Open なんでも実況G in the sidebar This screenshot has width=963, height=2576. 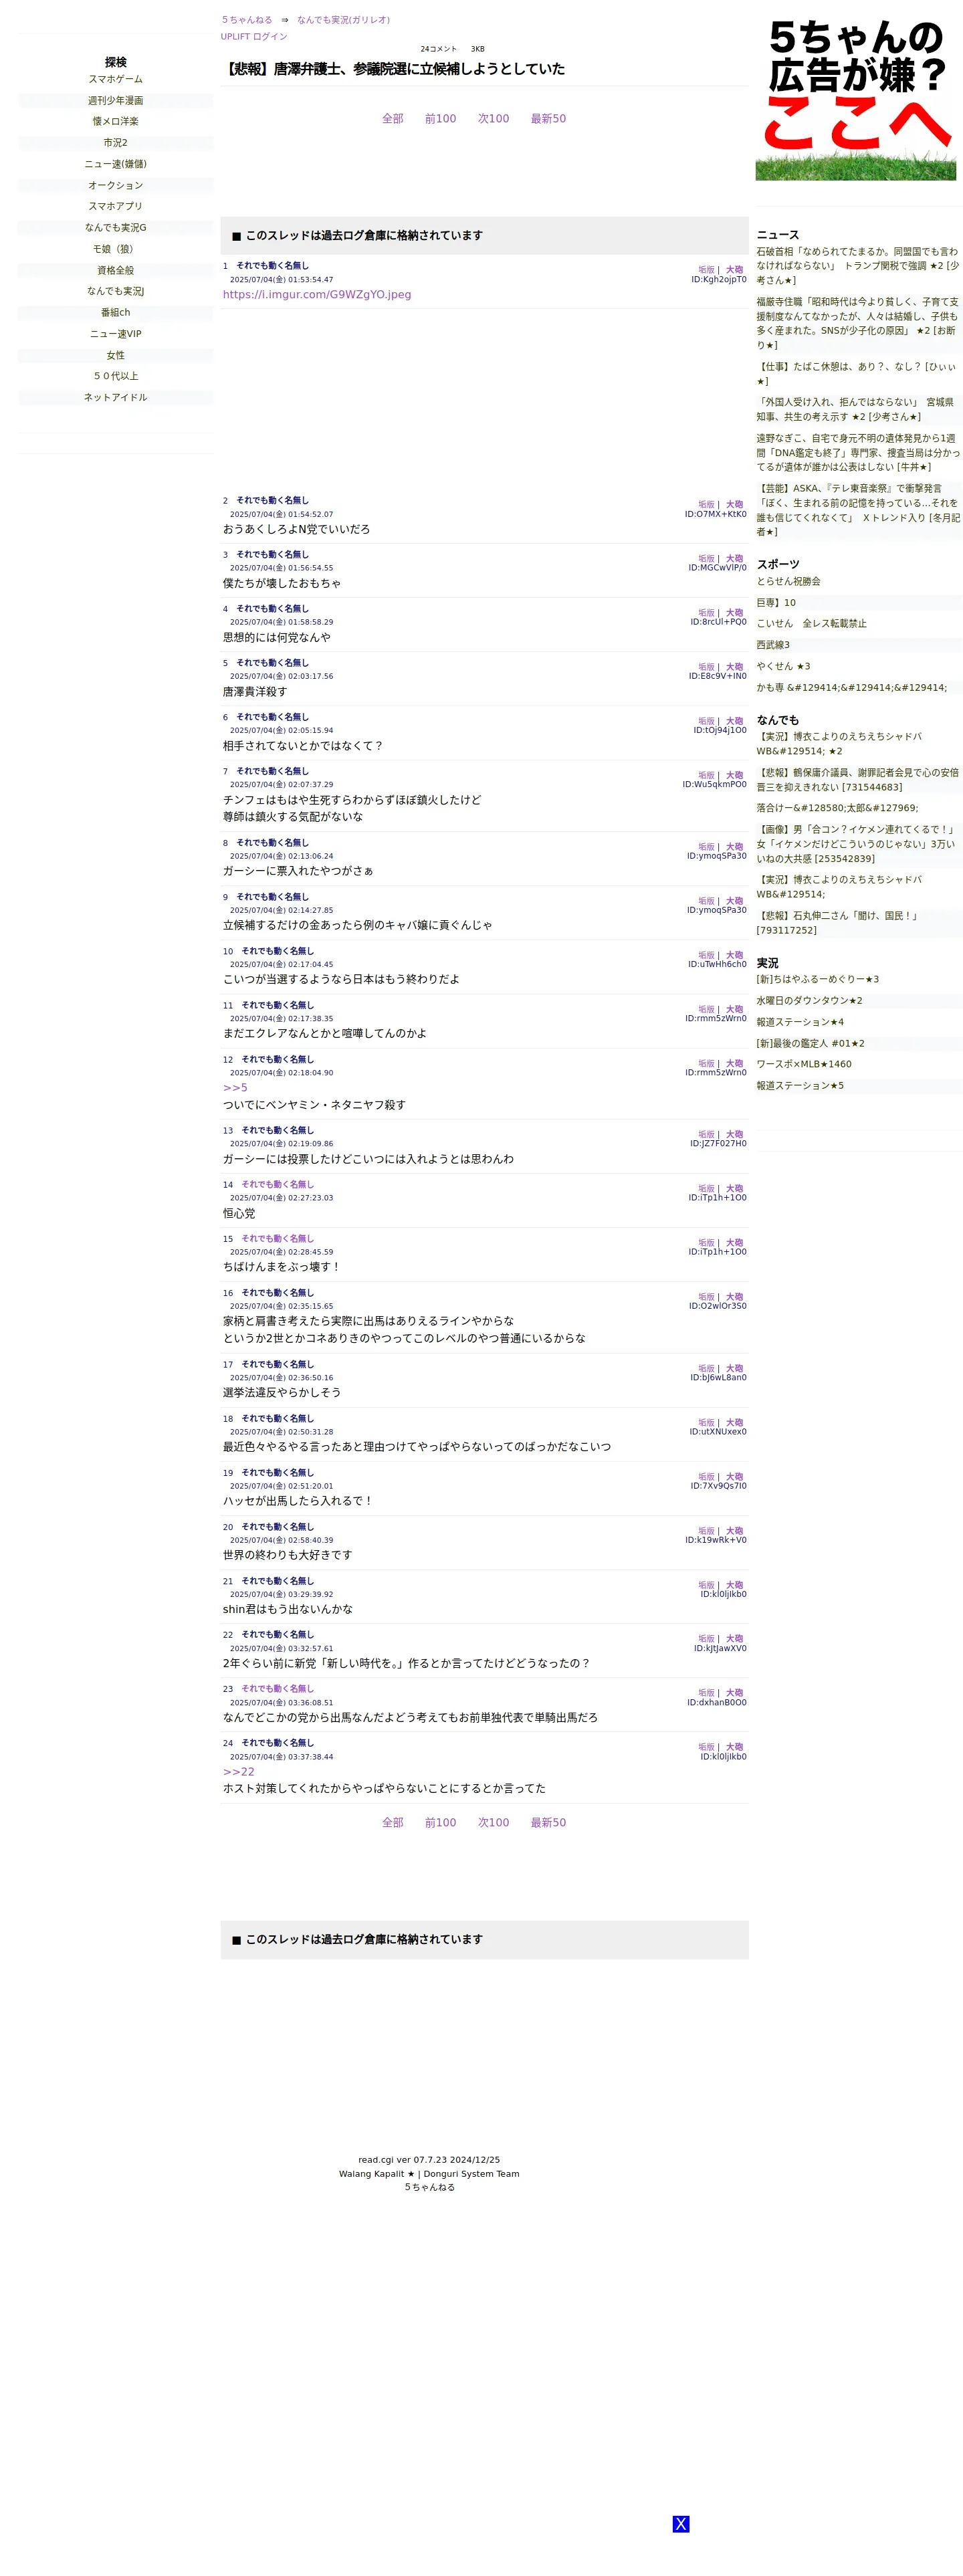(x=116, y=228)
